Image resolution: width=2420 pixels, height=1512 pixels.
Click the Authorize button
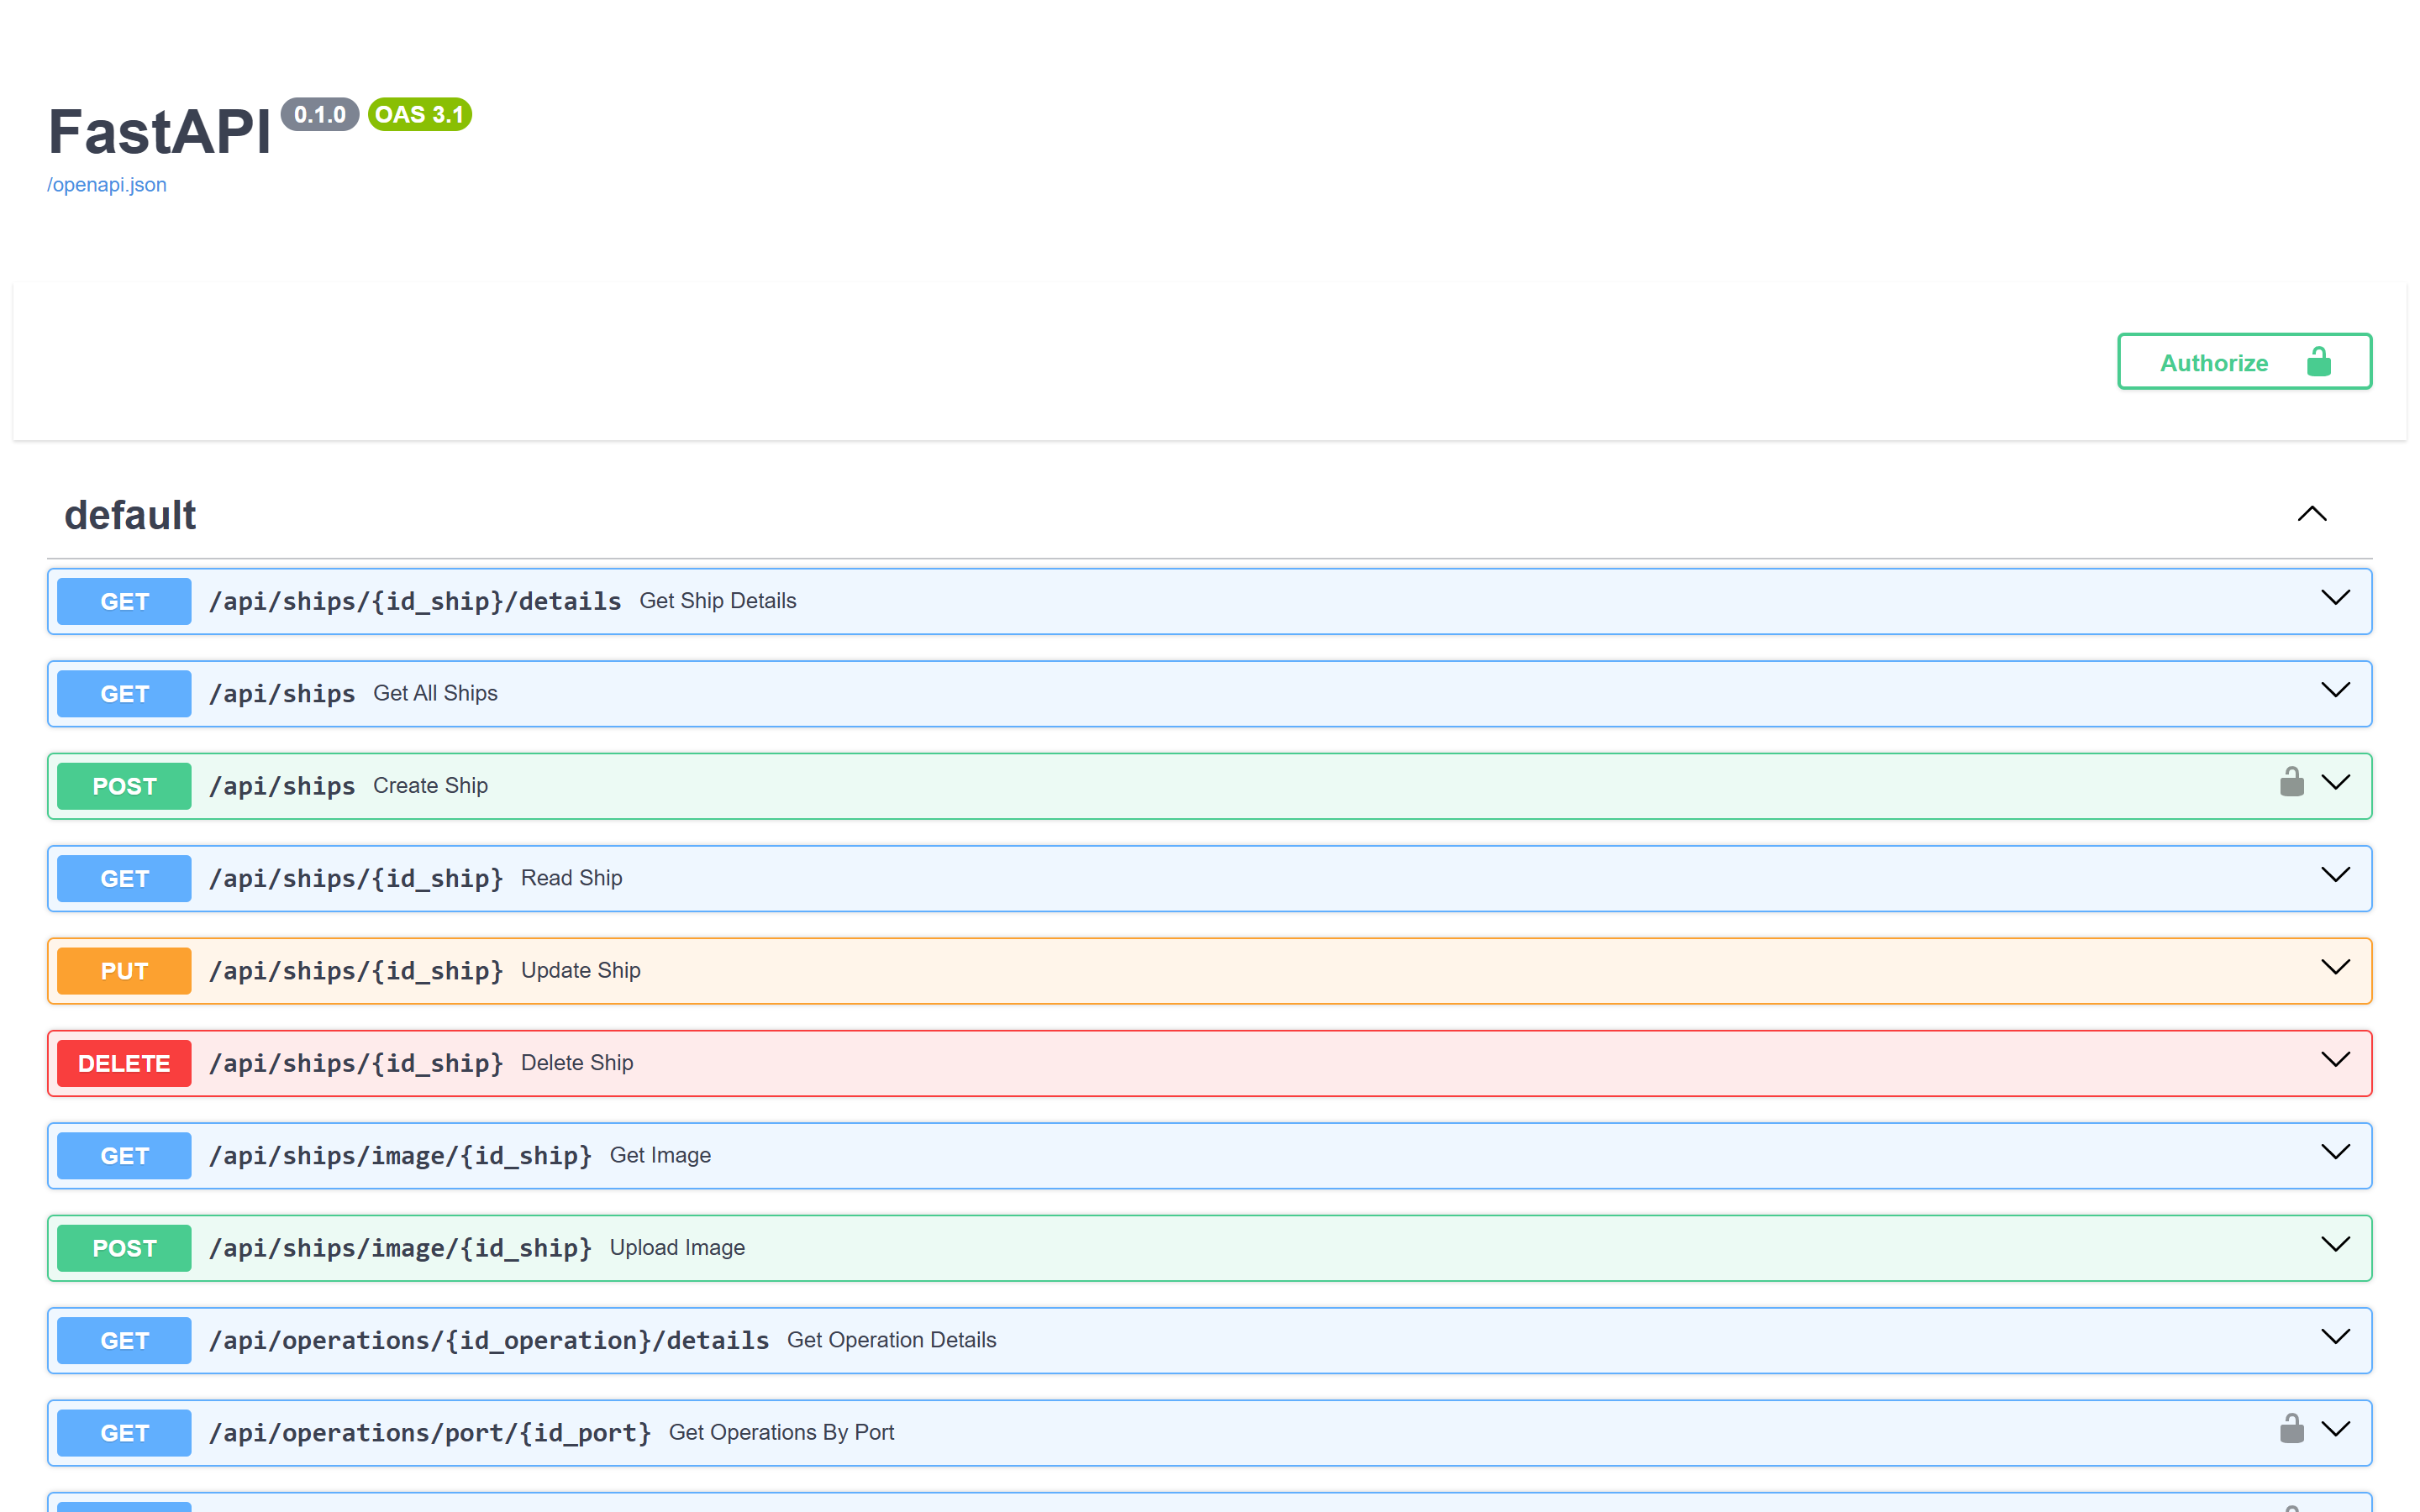[2244, 362]
